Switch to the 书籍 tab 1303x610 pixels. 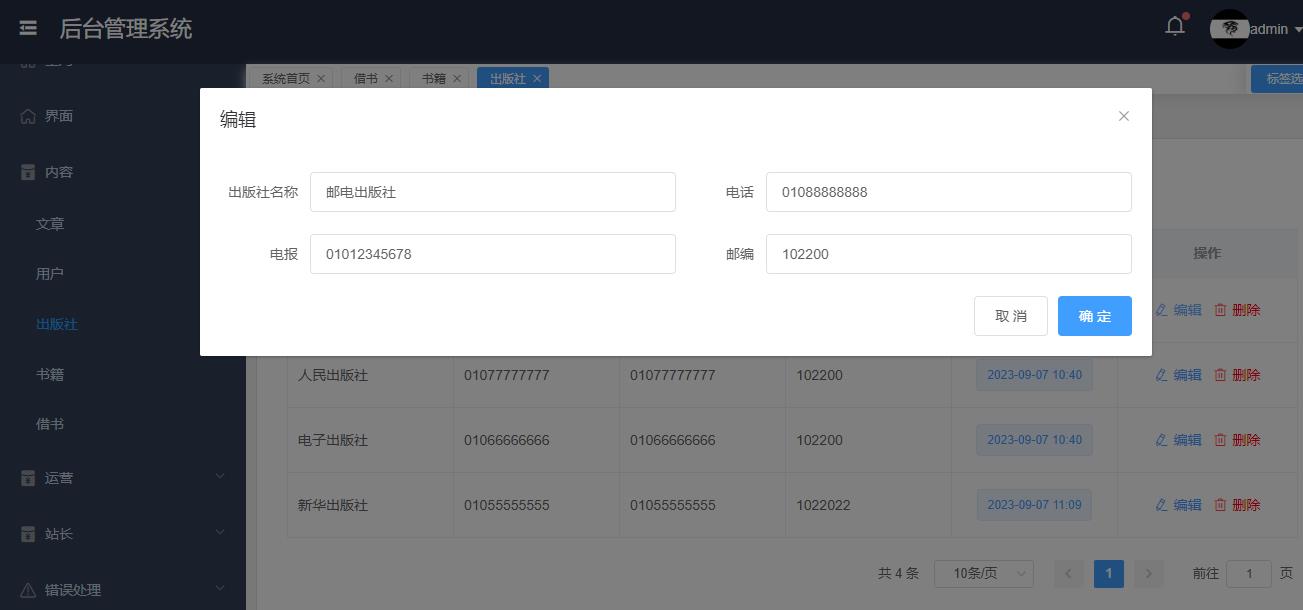[x=433, y=78]
